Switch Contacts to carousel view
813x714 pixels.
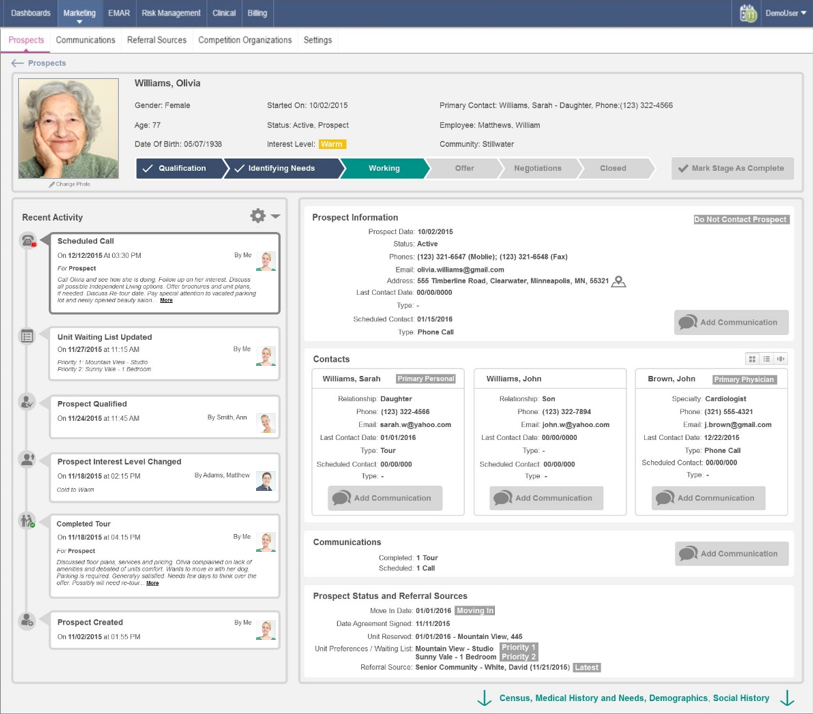click(x=780, y=359)
